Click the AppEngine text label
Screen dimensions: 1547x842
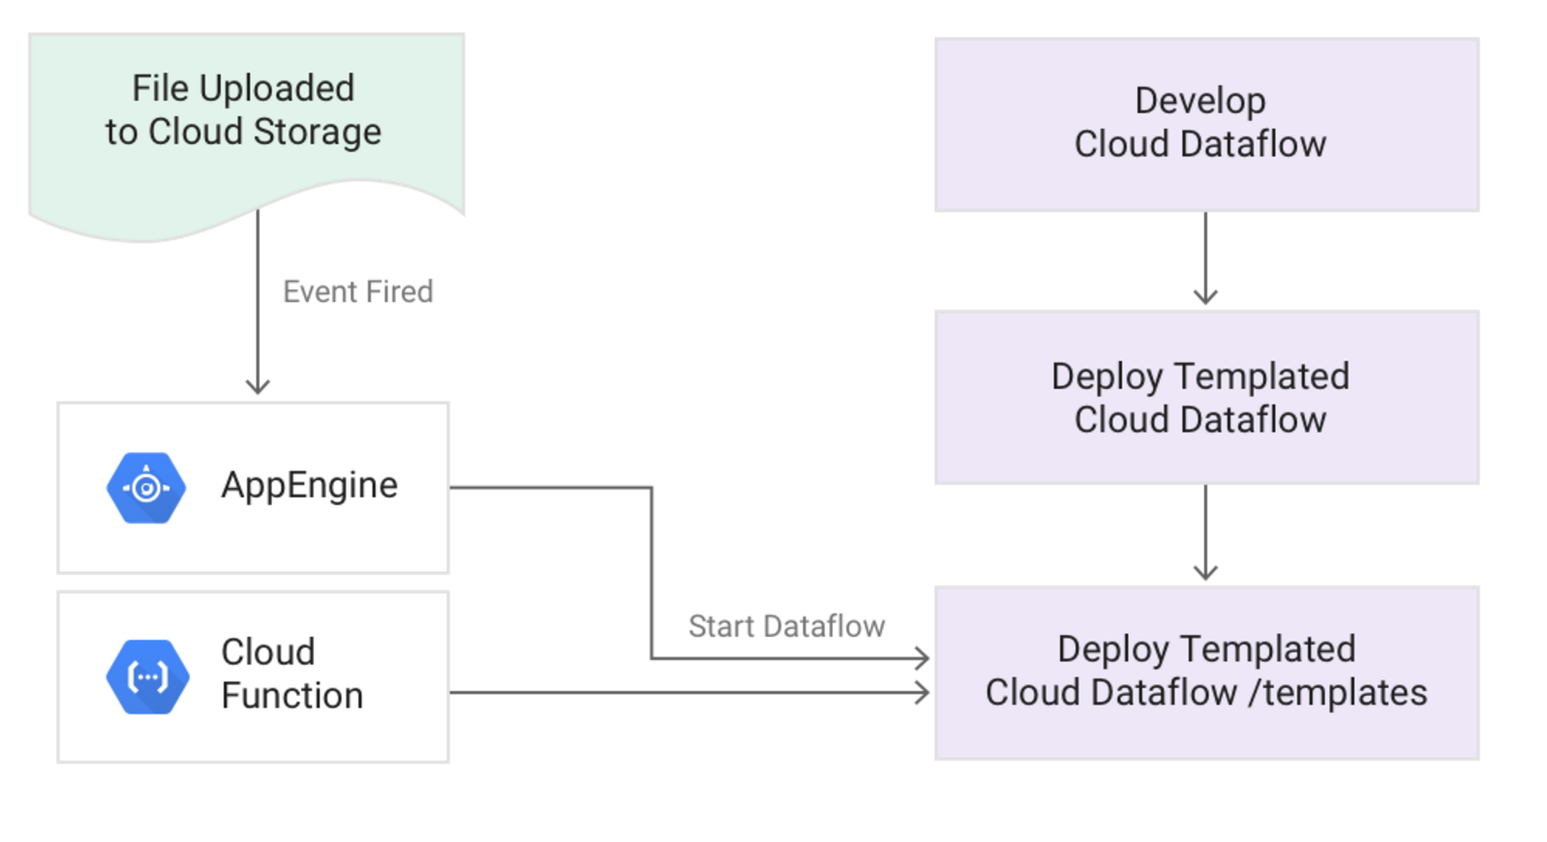pyautogui.click(x=309, y=485)
